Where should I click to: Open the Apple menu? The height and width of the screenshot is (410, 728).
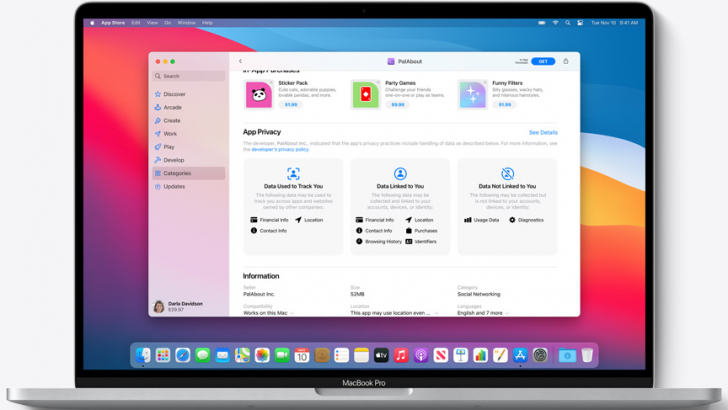pyautogui.click(x=92, y=23)
